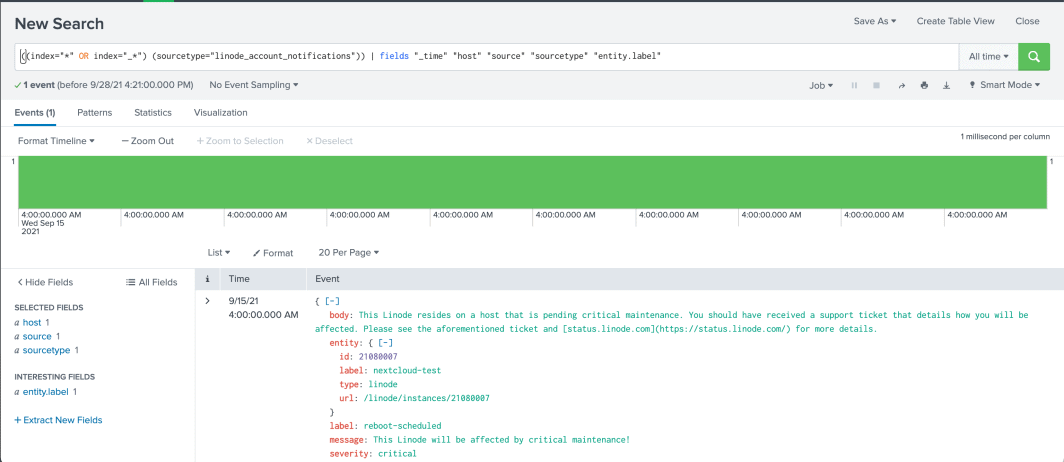The height and width of the screenshot is (462, 1064).
Task: Collapse the top-level JSON event with [-]
Action: click(332, 302)
